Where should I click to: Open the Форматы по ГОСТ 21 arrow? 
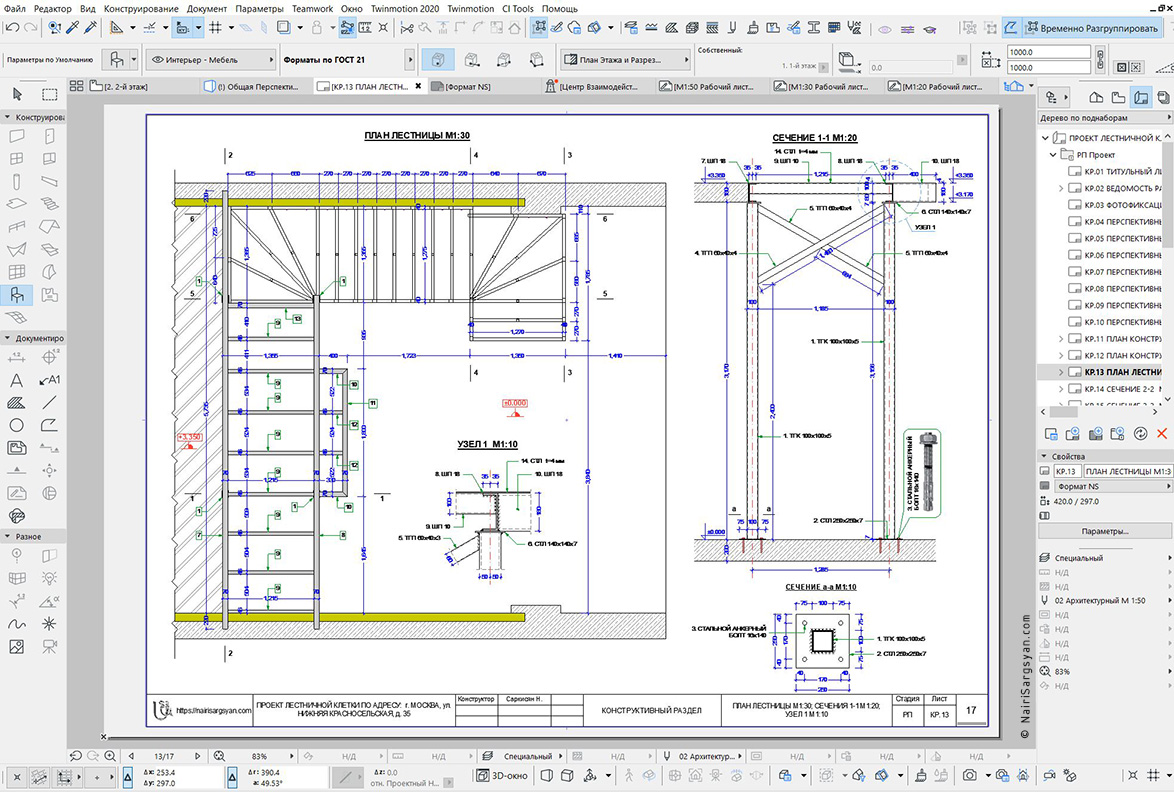point(410,59)
